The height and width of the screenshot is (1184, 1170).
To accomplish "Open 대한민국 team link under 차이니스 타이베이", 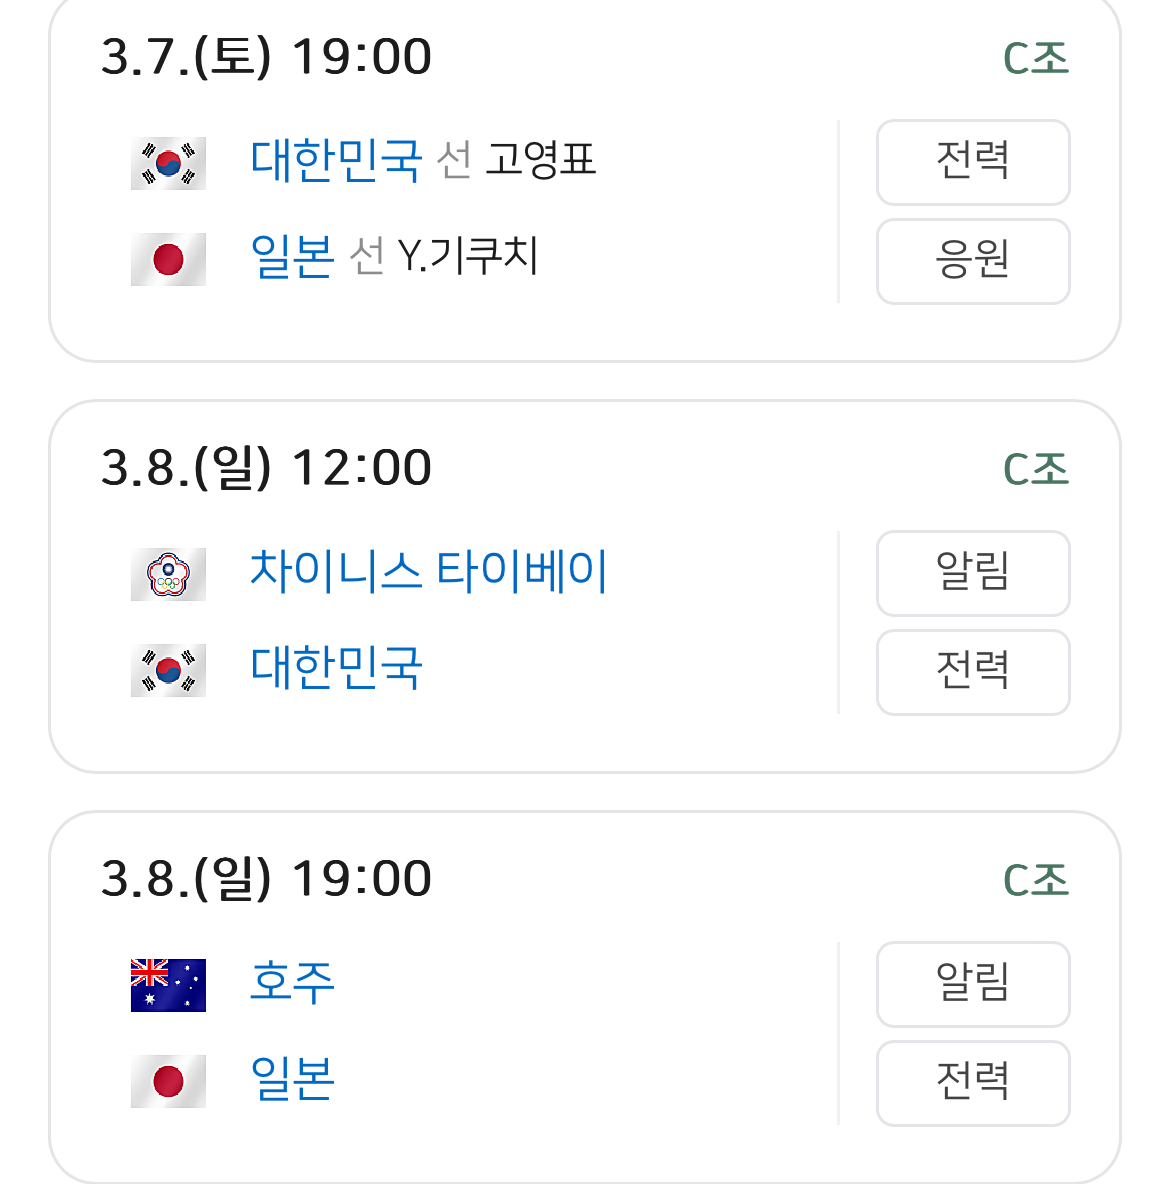I will (x=336, y=667).
